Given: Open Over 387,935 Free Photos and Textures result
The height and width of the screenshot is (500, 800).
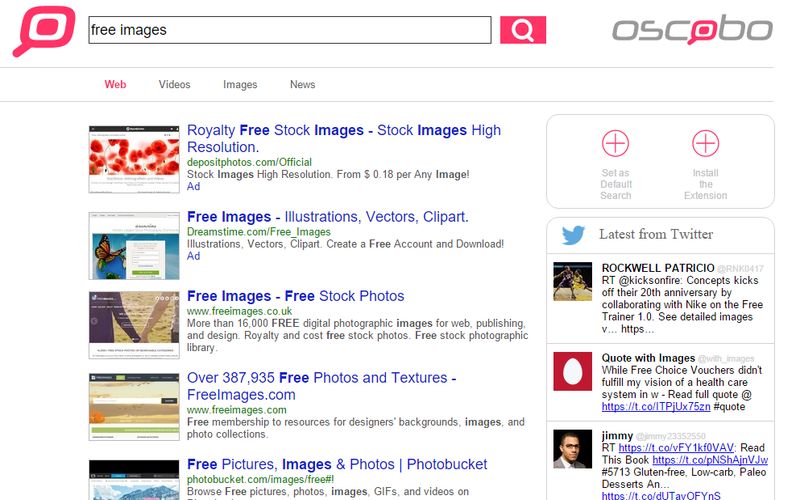Looking at the screenshot, I should tap(321, 386).
